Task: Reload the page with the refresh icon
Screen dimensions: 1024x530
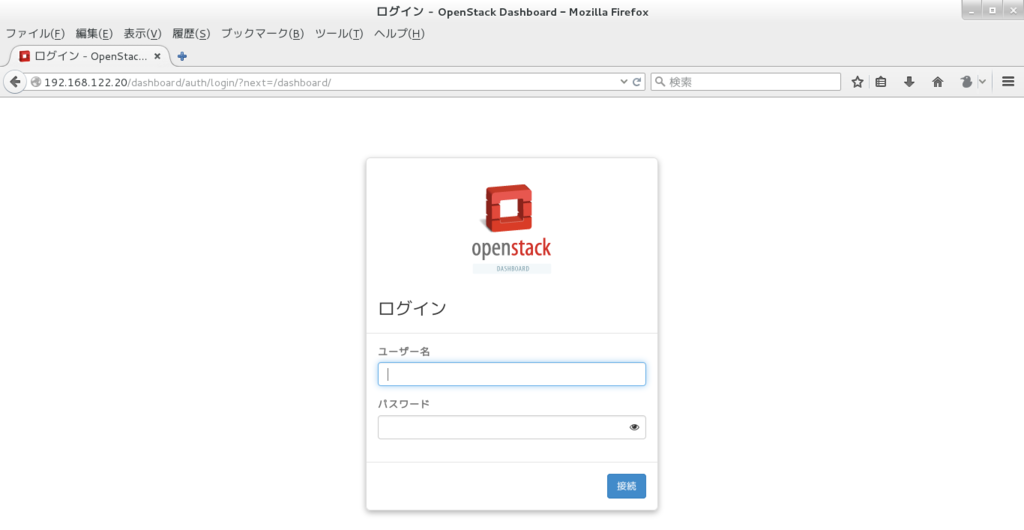Action: pos(637,82)
